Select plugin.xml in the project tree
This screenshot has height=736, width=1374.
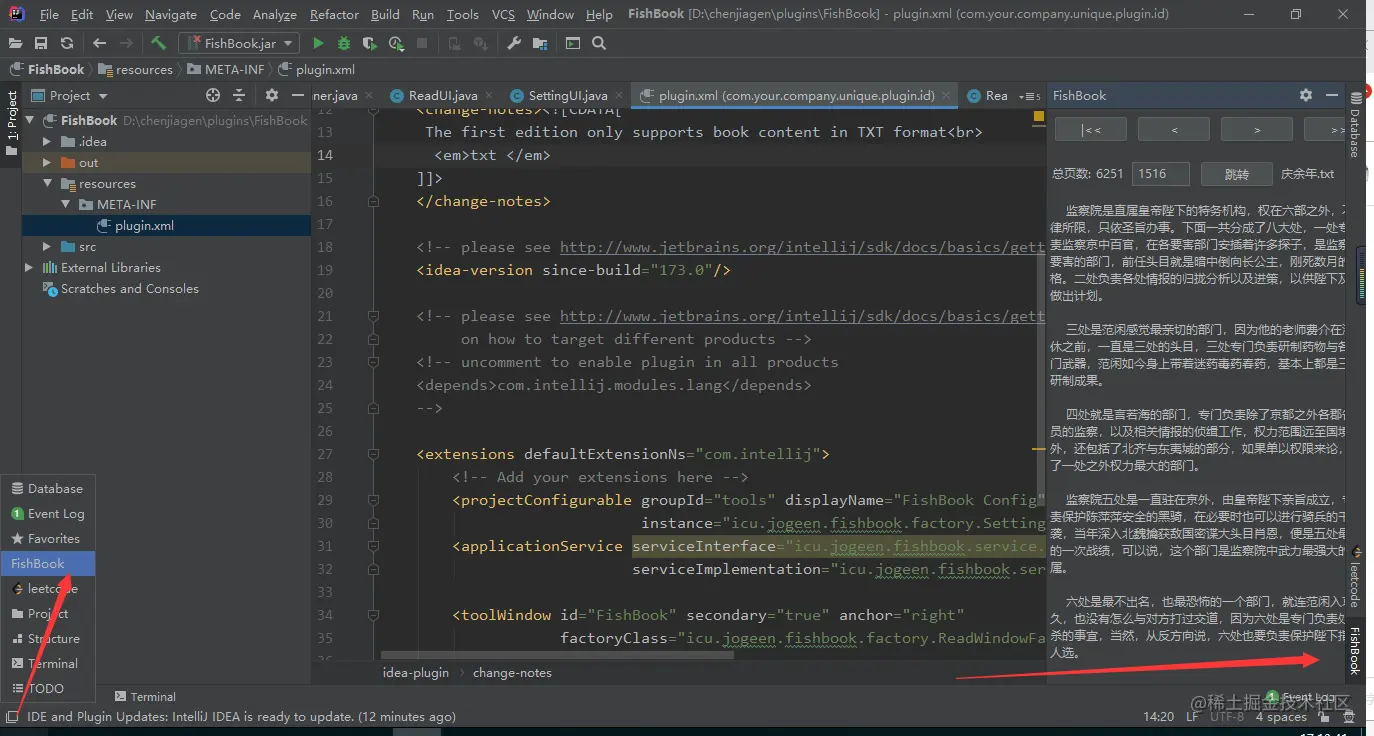click(x=167, y=225)
